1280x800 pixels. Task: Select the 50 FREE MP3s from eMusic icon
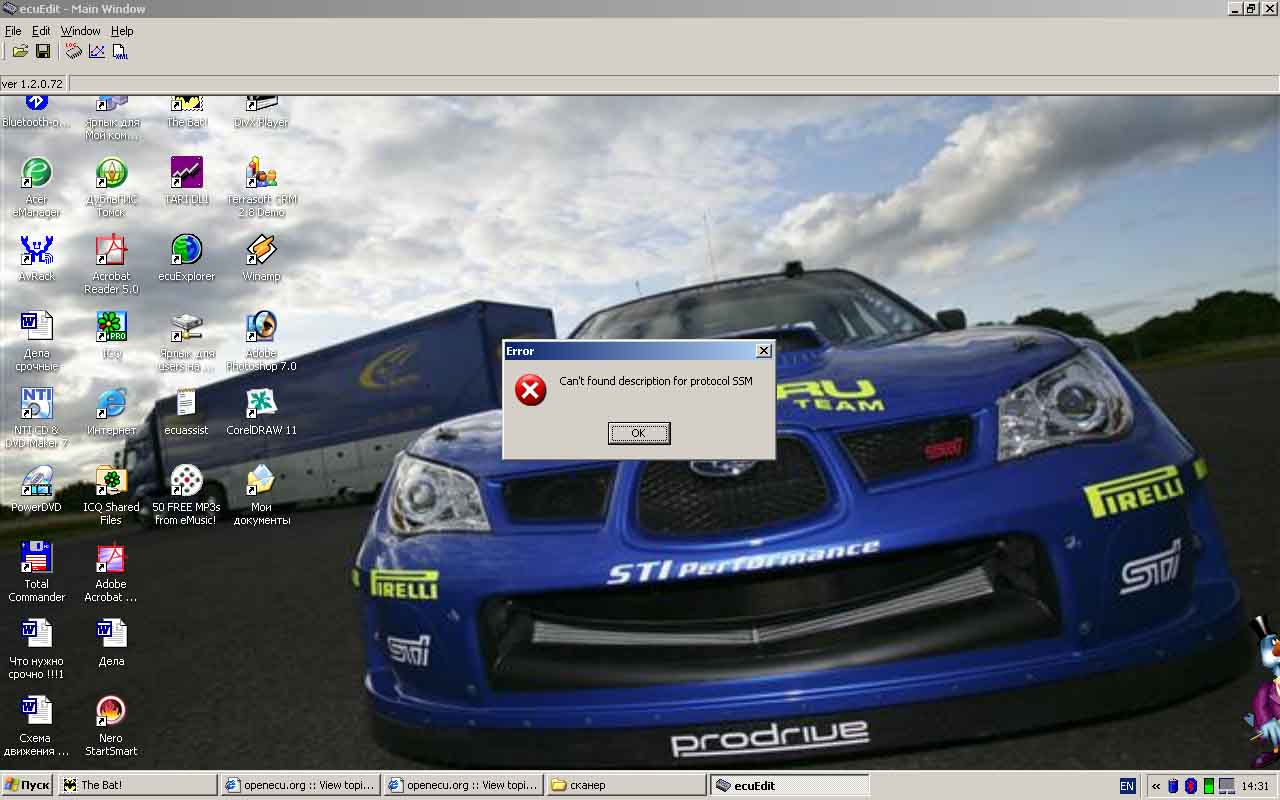pyautogui.click(x=187, y=495)
